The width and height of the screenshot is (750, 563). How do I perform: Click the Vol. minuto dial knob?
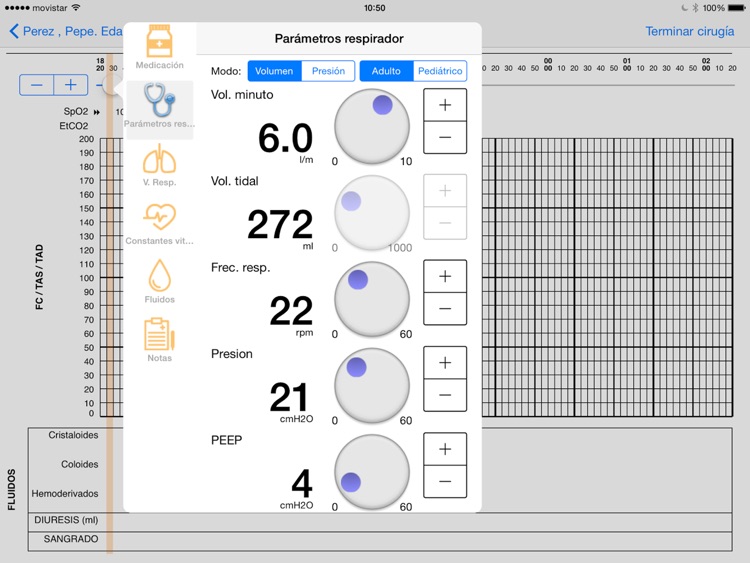pyautogui.click(x=383, y=105)
